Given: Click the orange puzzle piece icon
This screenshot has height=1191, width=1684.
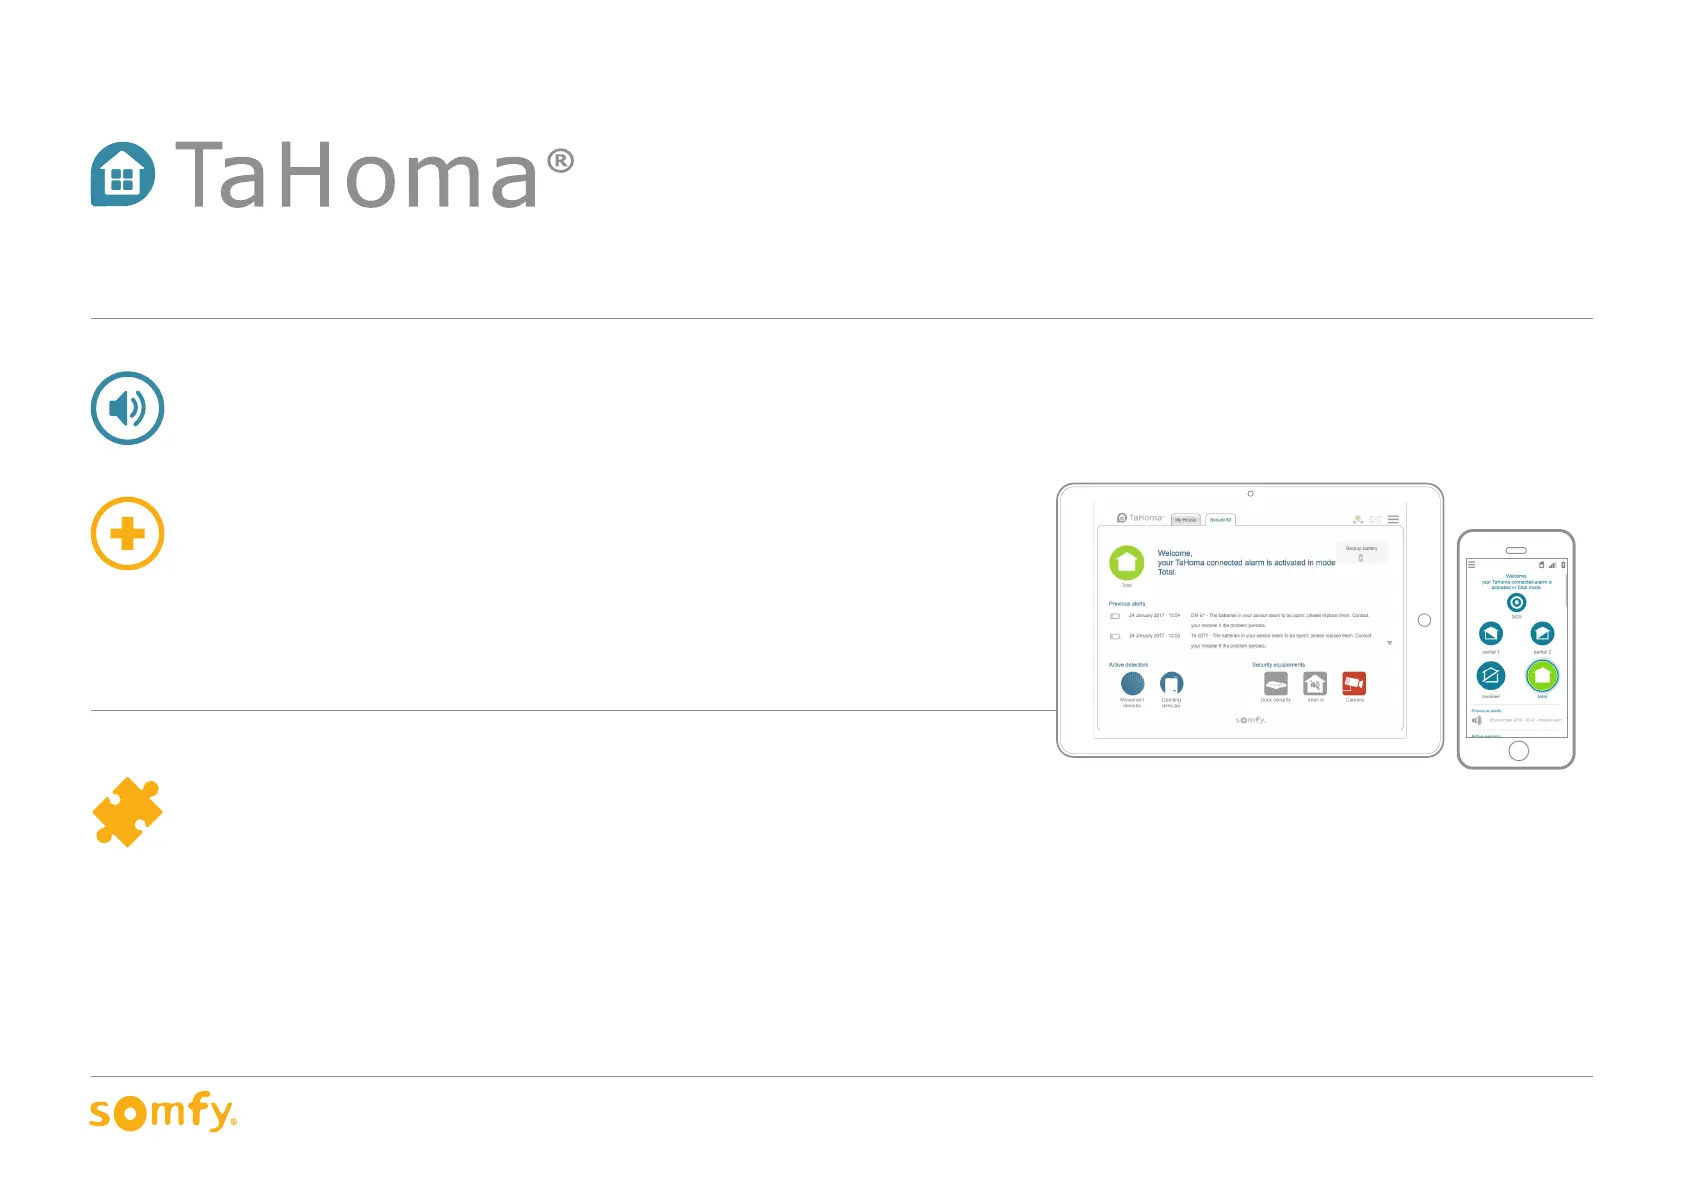Looking at the screenshot, I should 127,812.
